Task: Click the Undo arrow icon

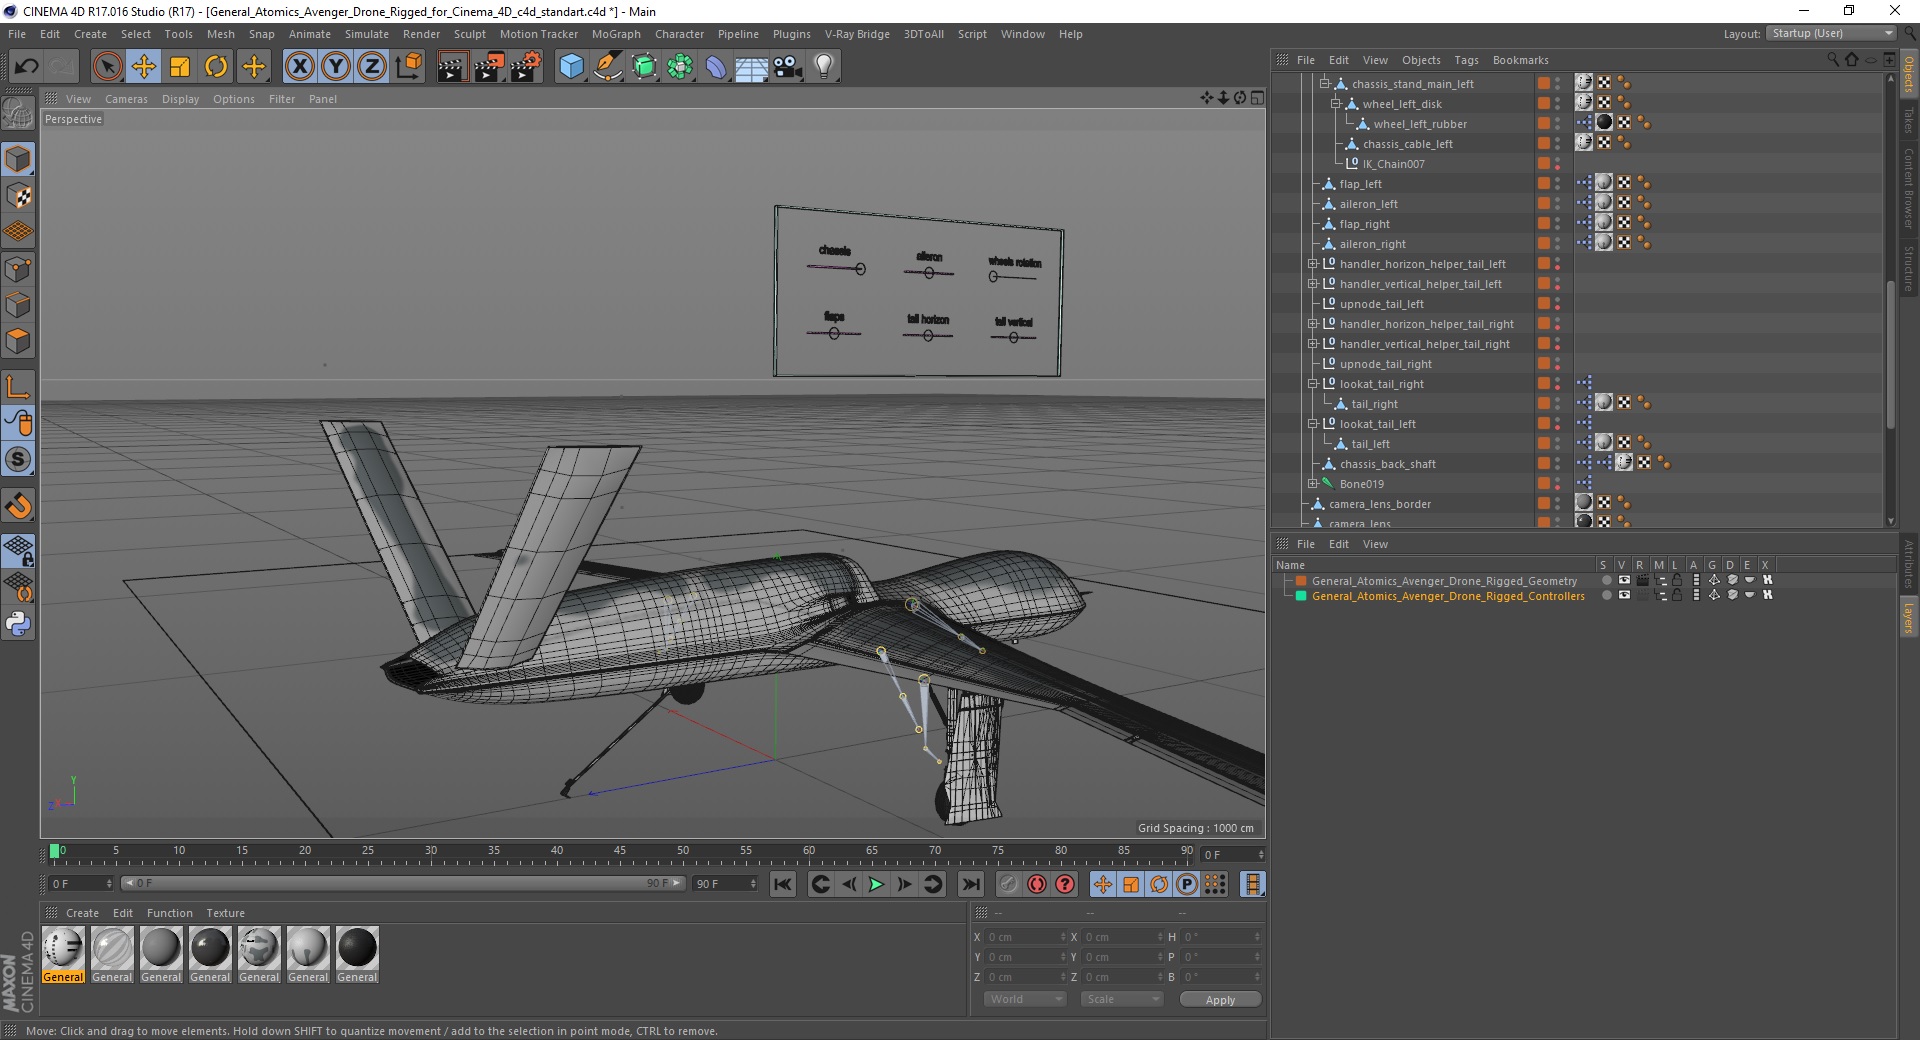Action: [x=27, y=67]
